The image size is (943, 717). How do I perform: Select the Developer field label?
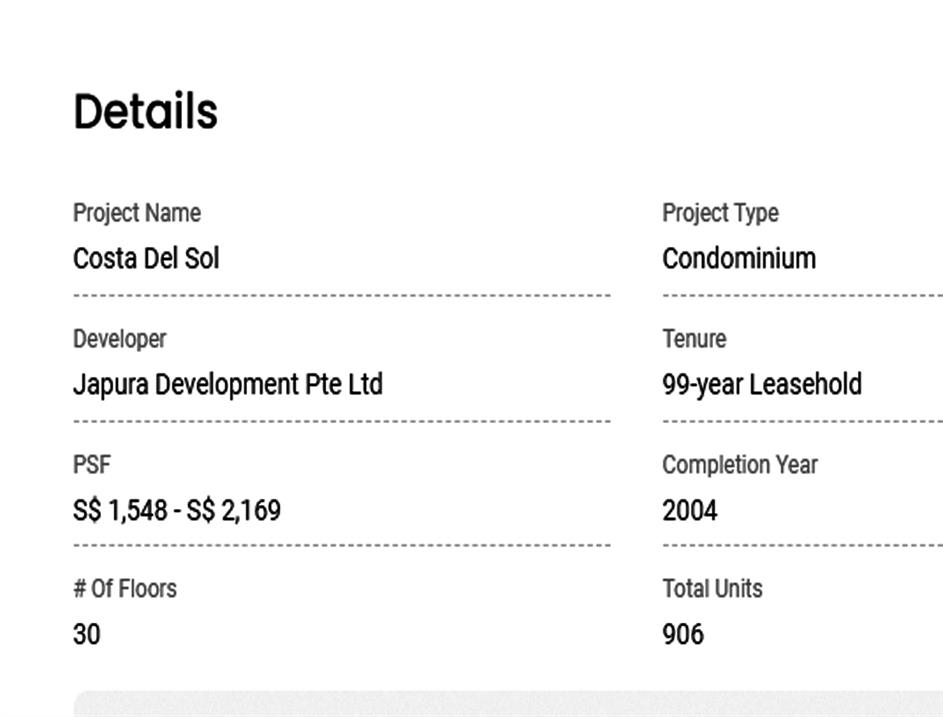coord(120,339)
